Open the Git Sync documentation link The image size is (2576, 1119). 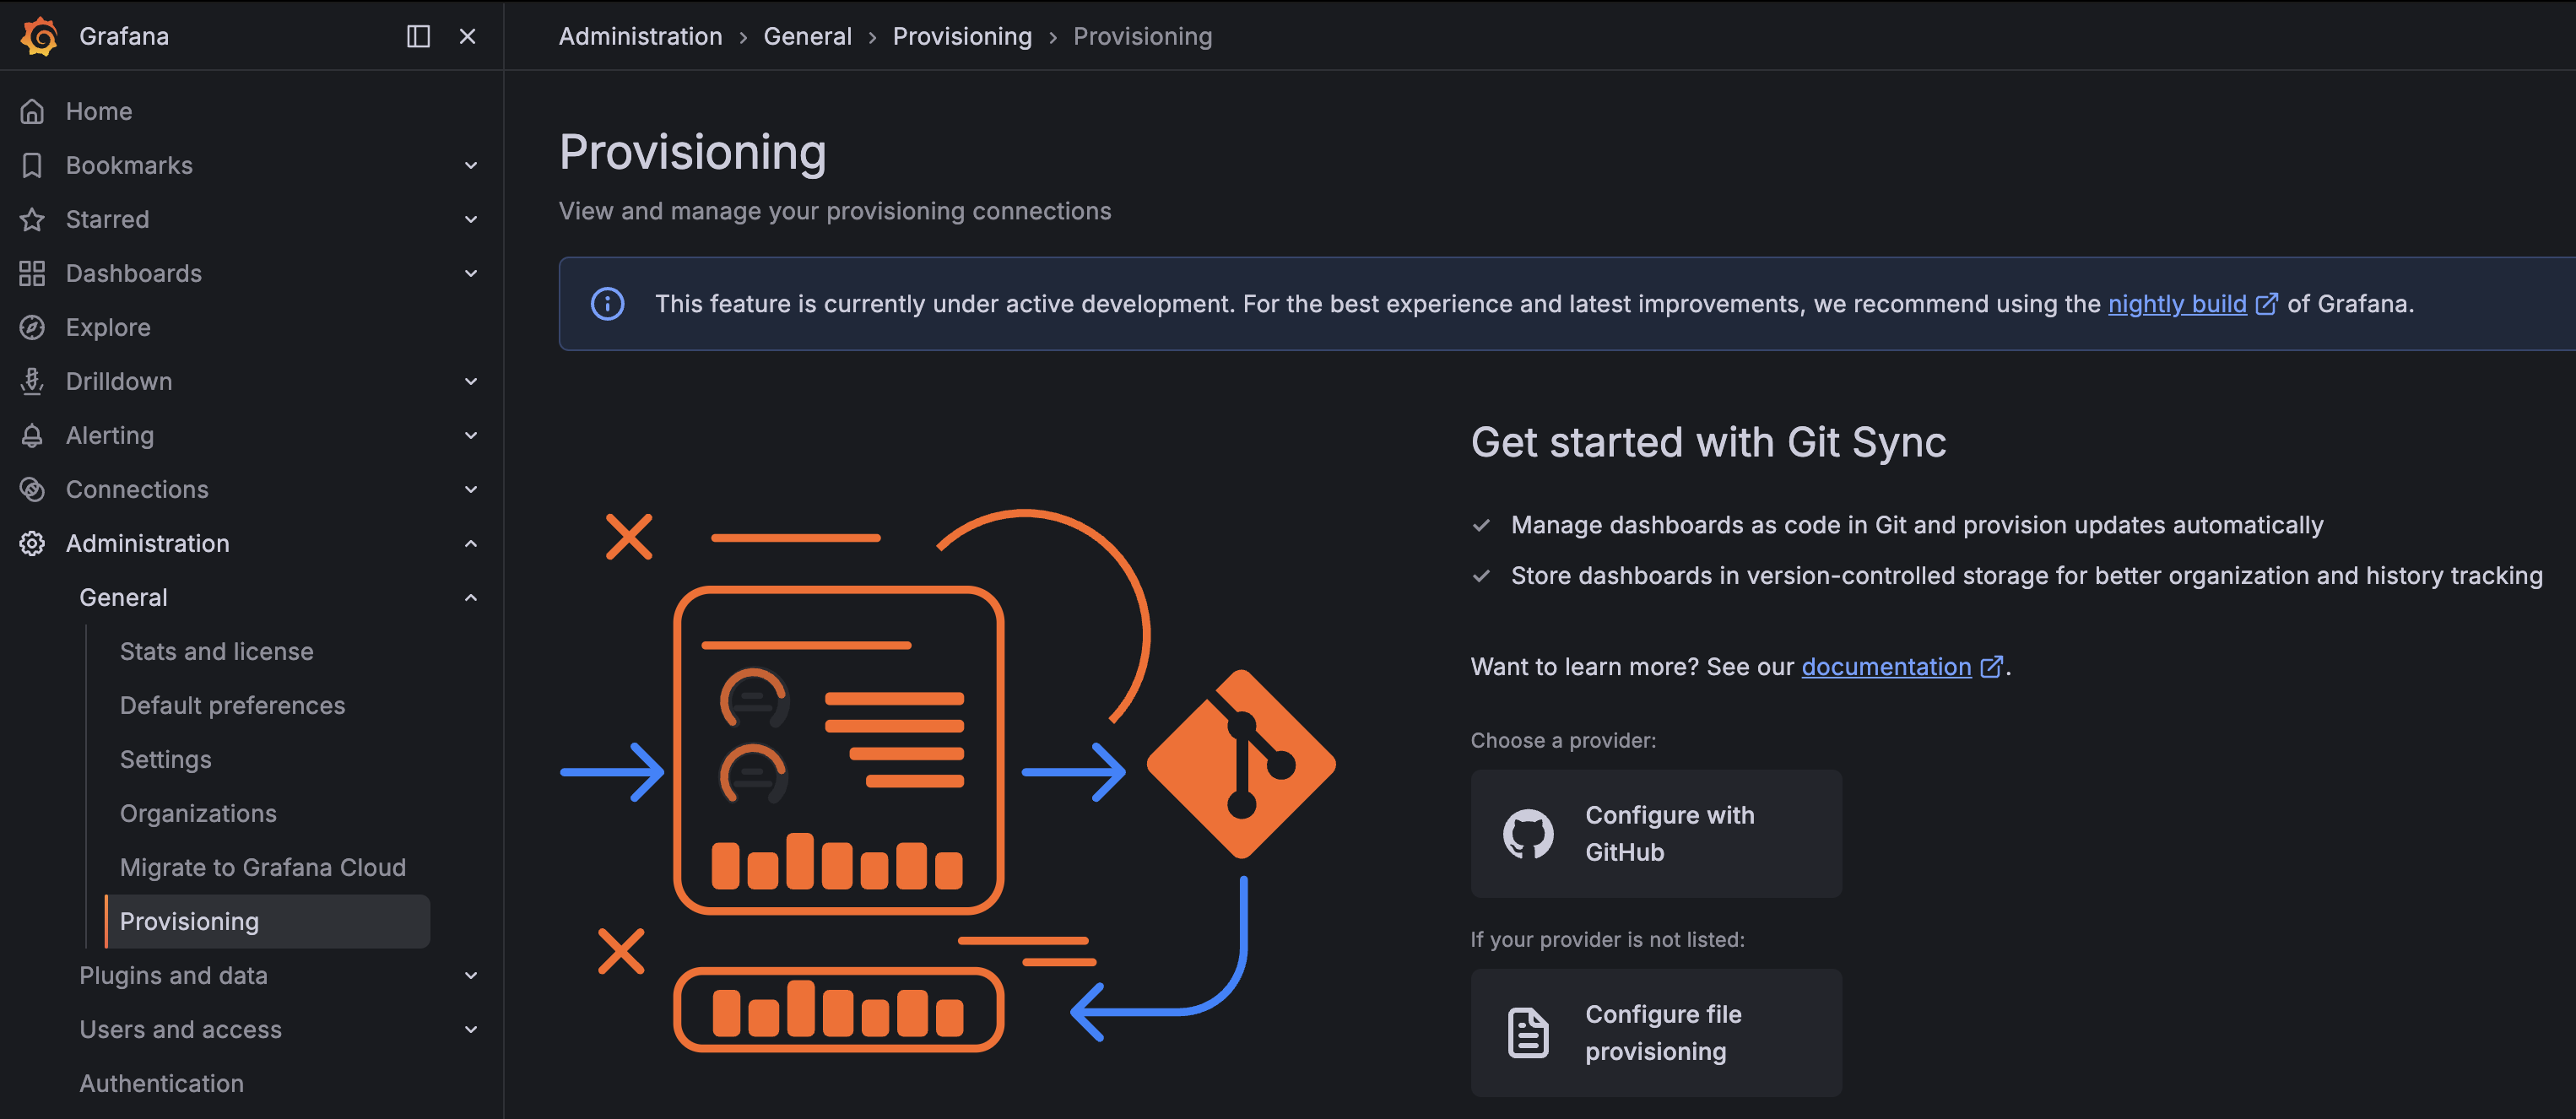click(1884, 666)
